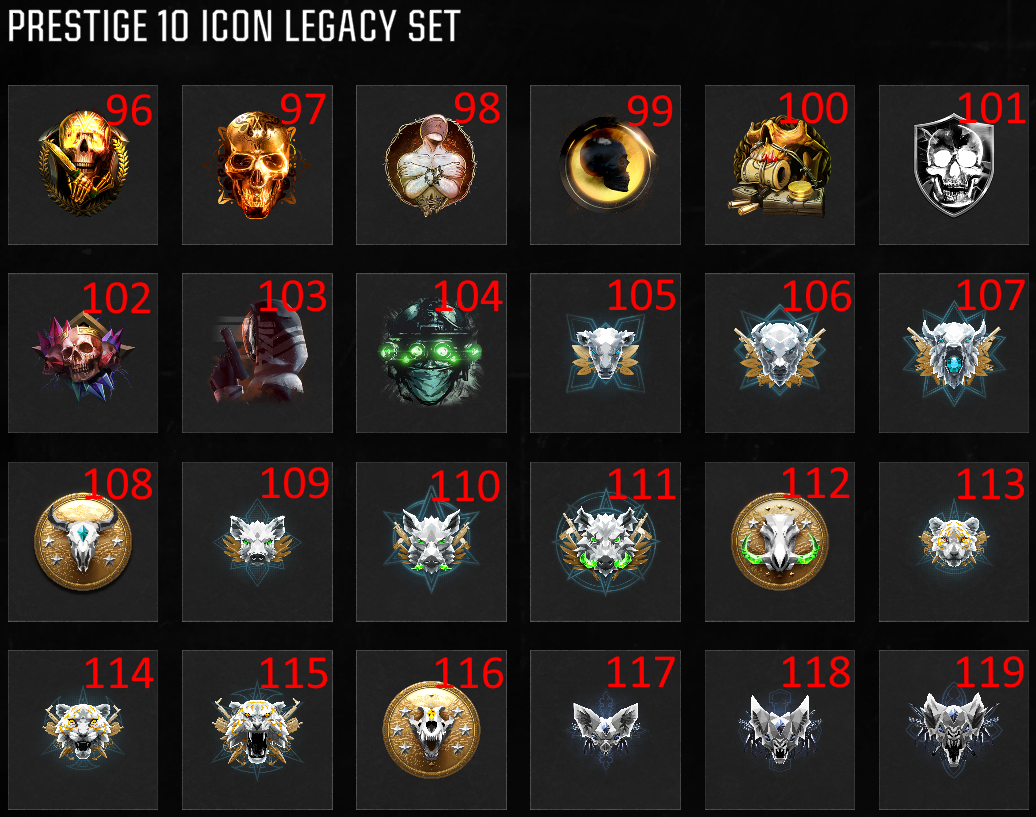
Task: Choose the crystal crowned skull icon 102
Action: tap(83, 353)
